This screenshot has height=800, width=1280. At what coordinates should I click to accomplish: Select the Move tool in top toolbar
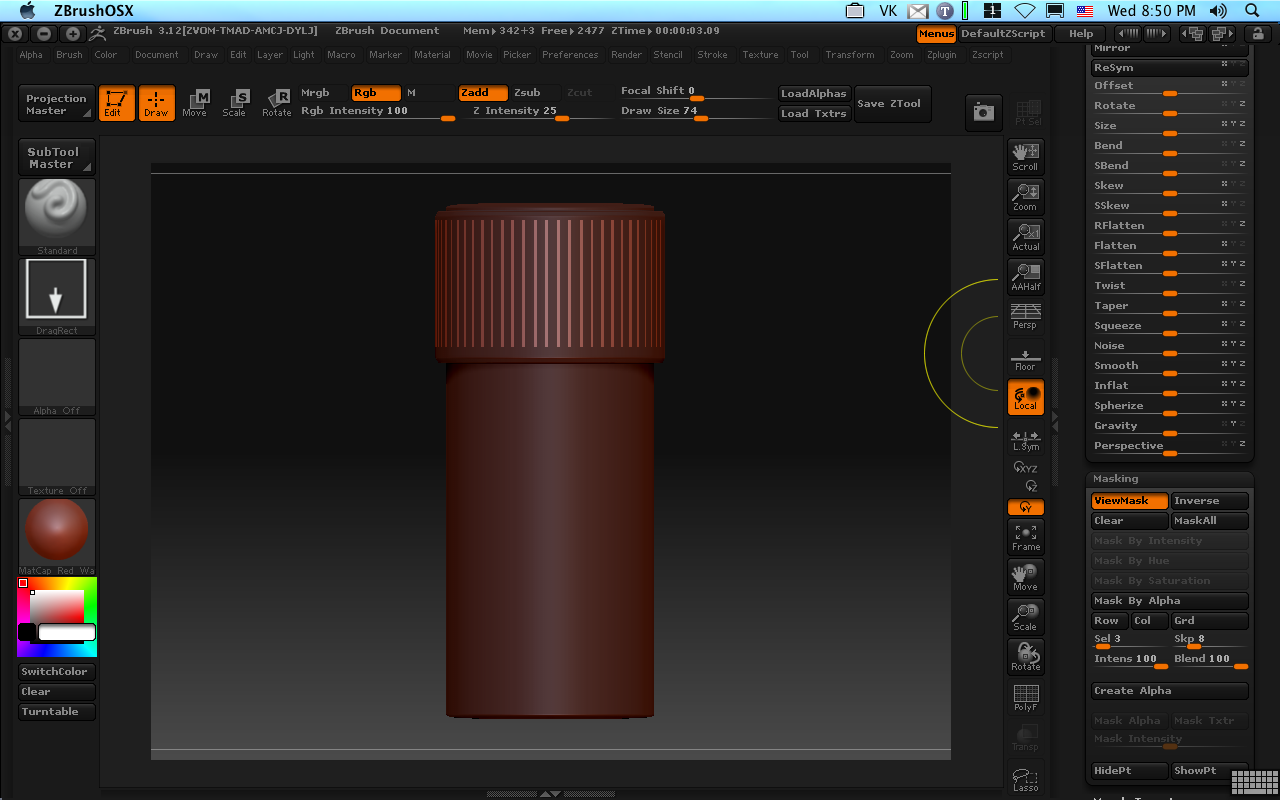pyautogui.click(x=195, y=103)
